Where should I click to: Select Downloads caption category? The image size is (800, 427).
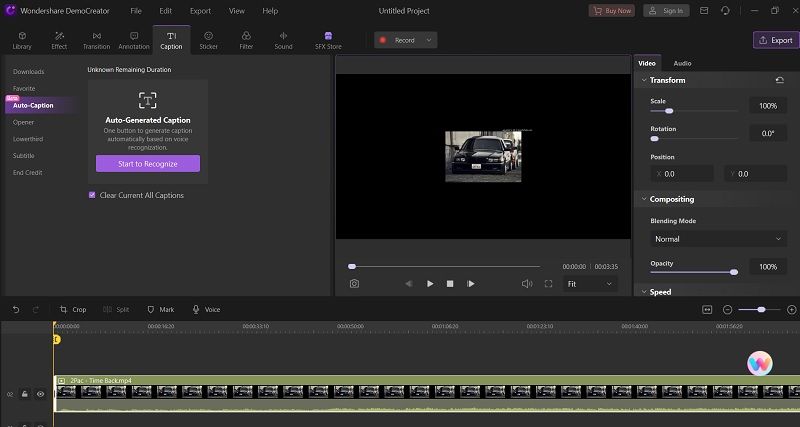click(x=29, y=72)
